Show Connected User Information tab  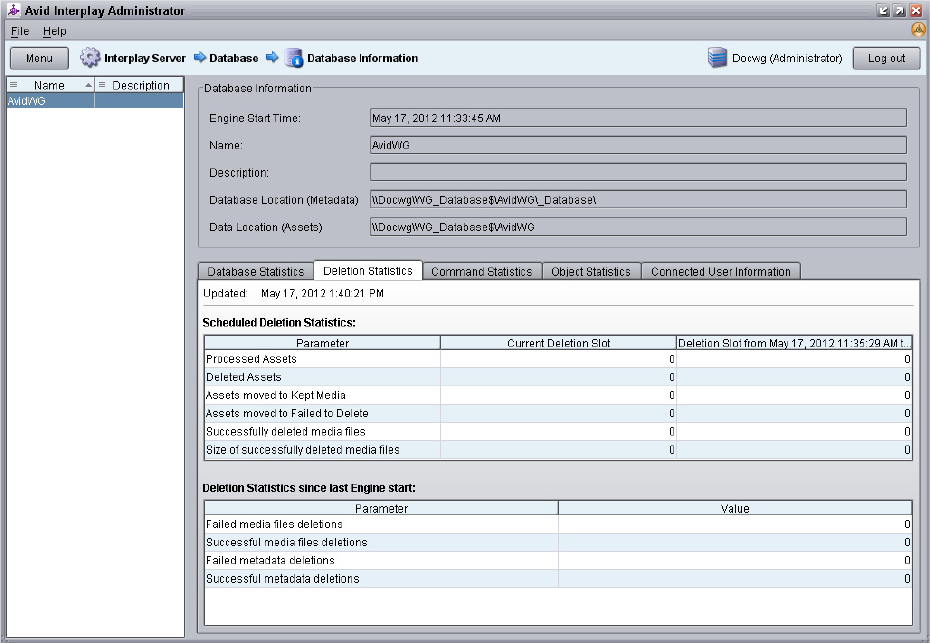720,272
